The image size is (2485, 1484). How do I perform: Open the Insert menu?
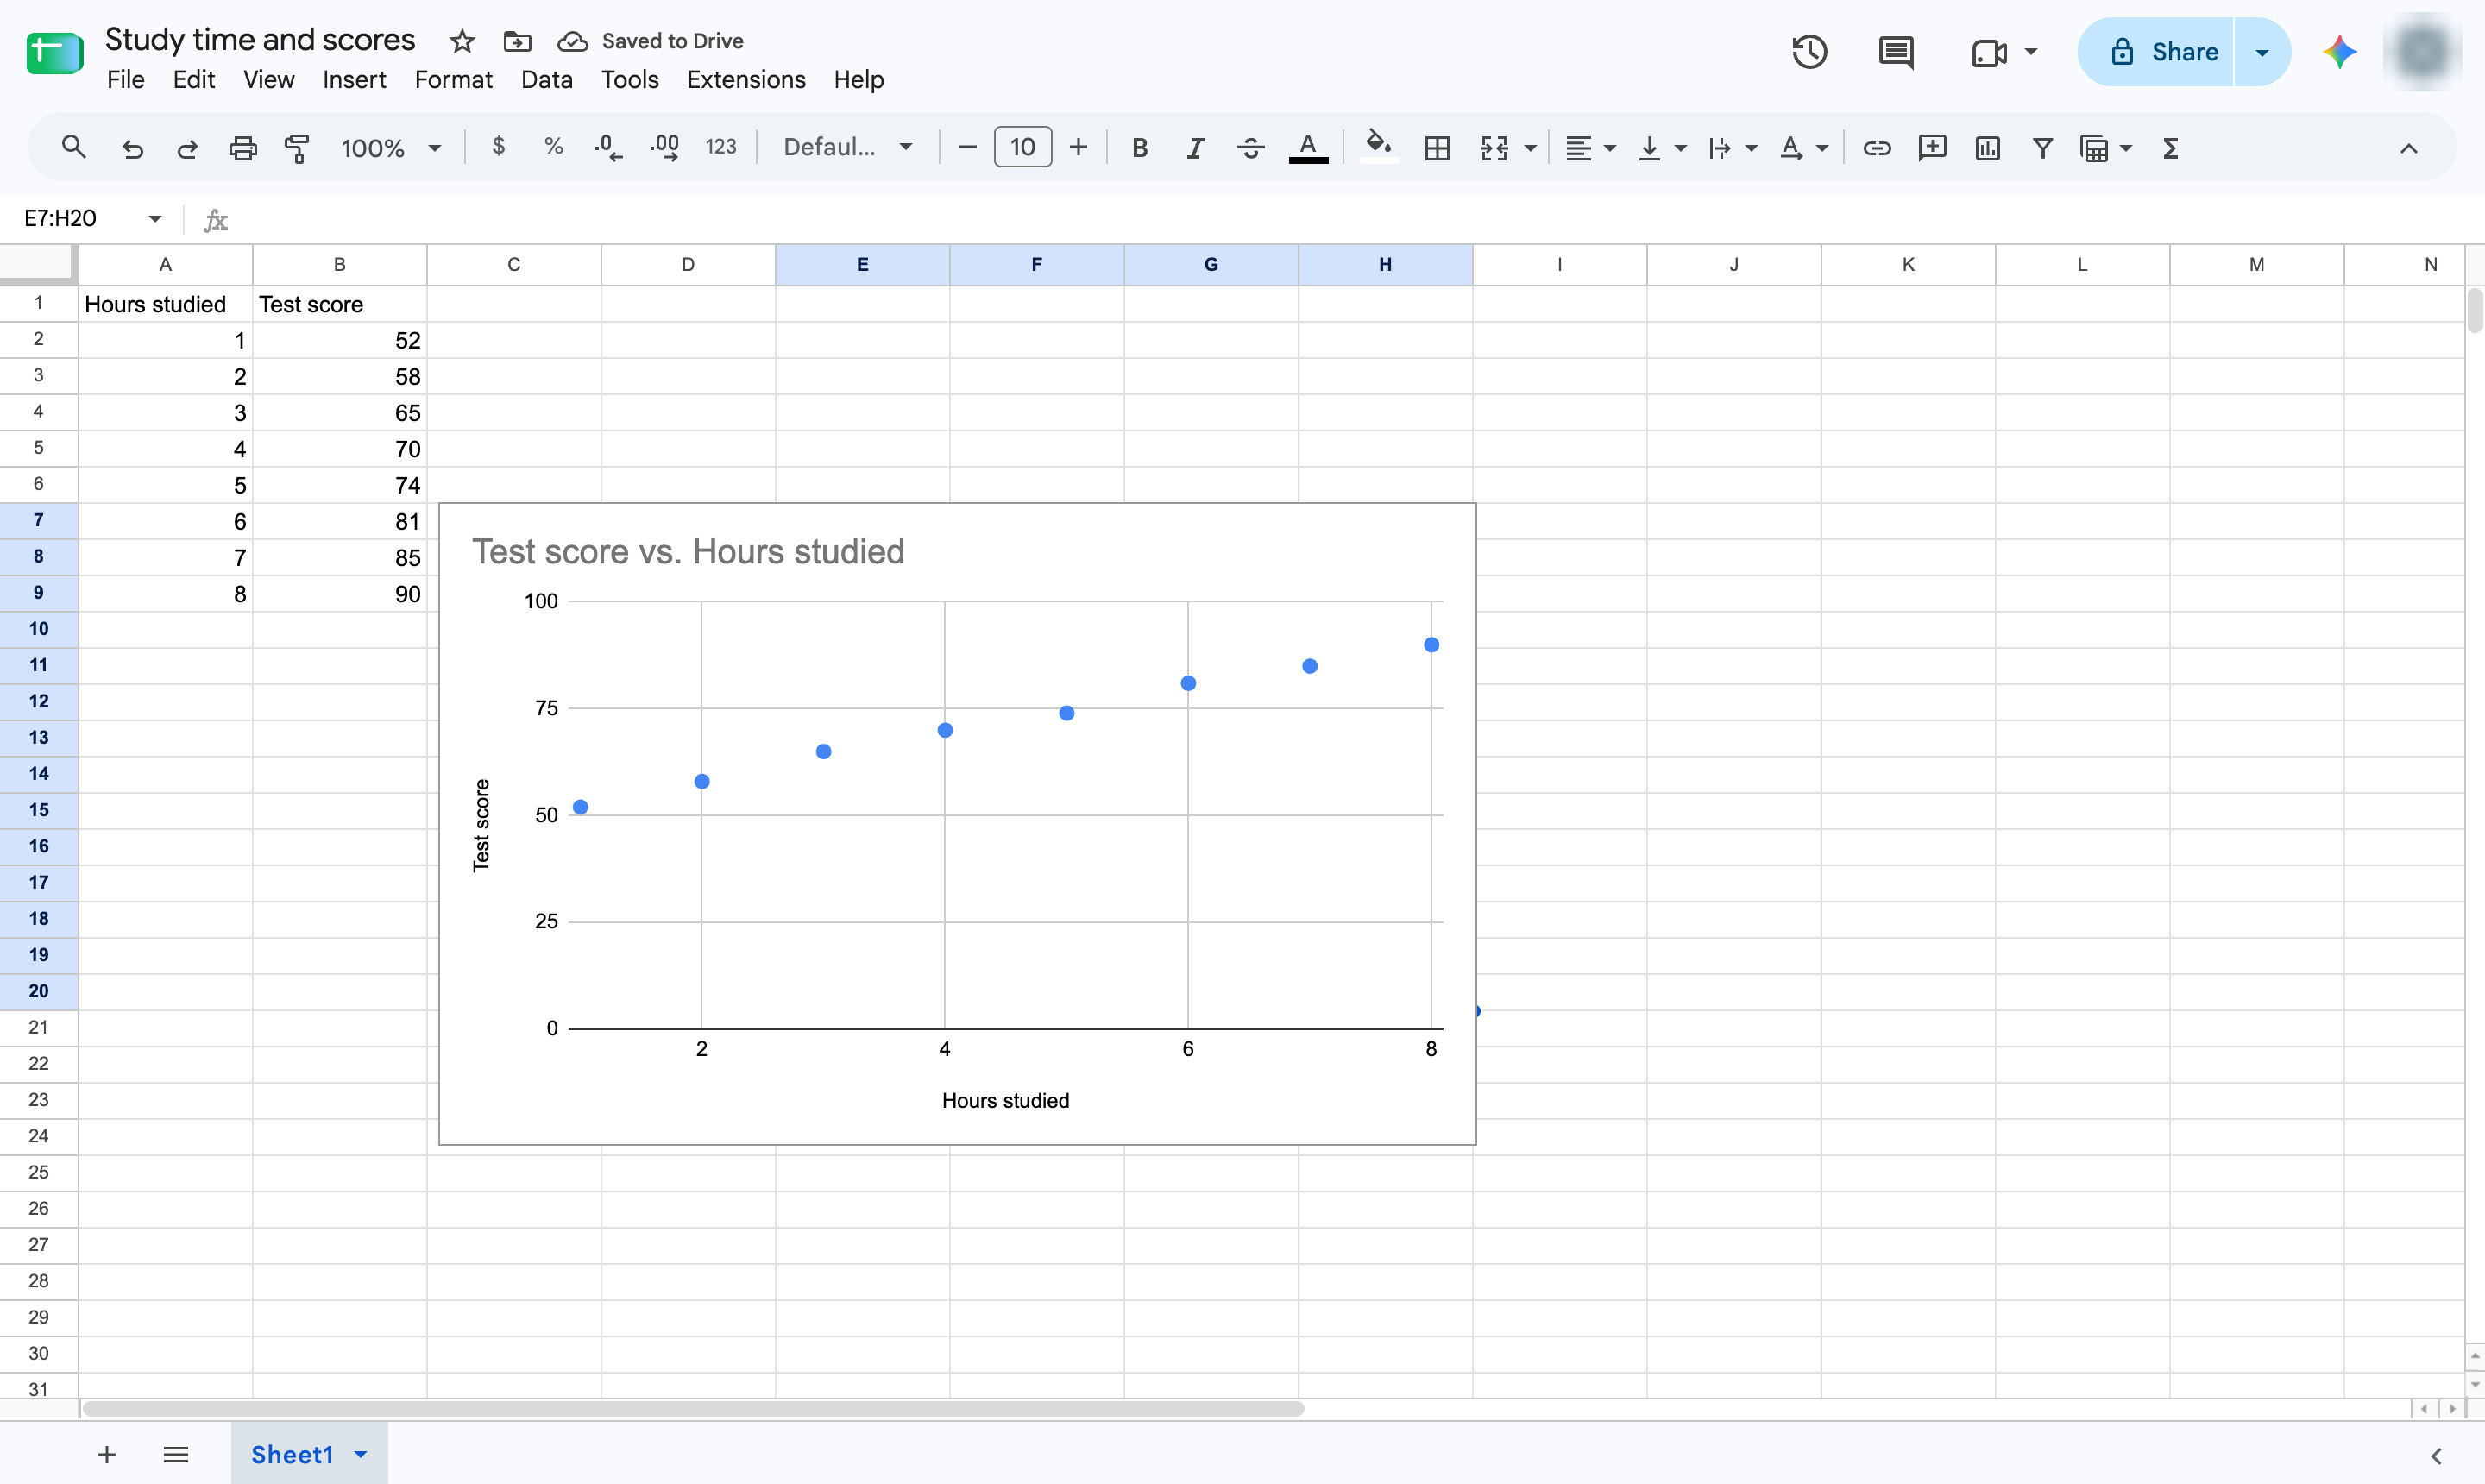354,79
